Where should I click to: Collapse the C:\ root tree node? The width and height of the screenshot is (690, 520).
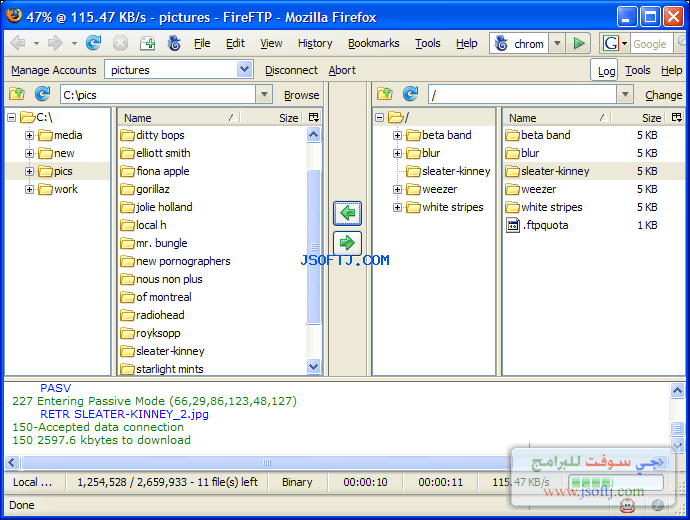point(12,117)
